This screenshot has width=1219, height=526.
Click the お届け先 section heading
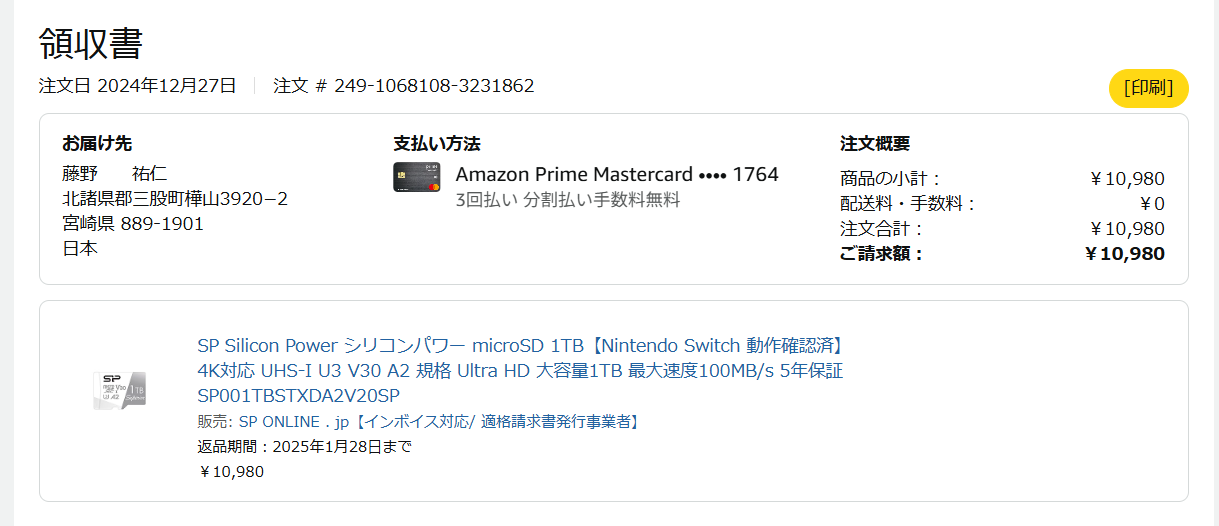click(x=96, y=143)
